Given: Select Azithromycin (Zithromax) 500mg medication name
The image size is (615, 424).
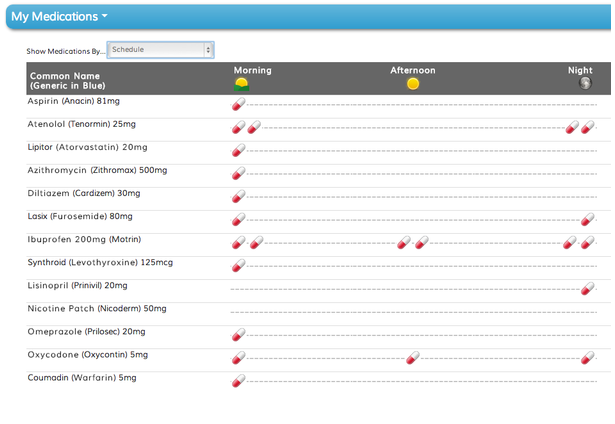Looking at the screenshot, I should (x=97, y=171).
